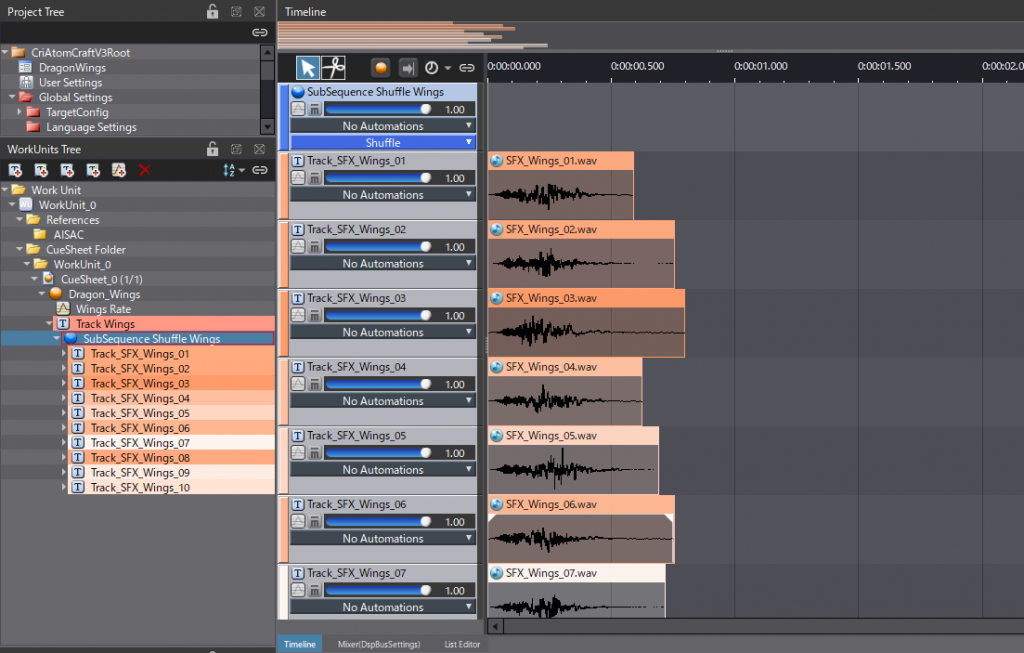Viewport: 1024px width, 653px height.
Task: Switch to the Mixer(DspBusSettings) tab
Action: [379, 644]
